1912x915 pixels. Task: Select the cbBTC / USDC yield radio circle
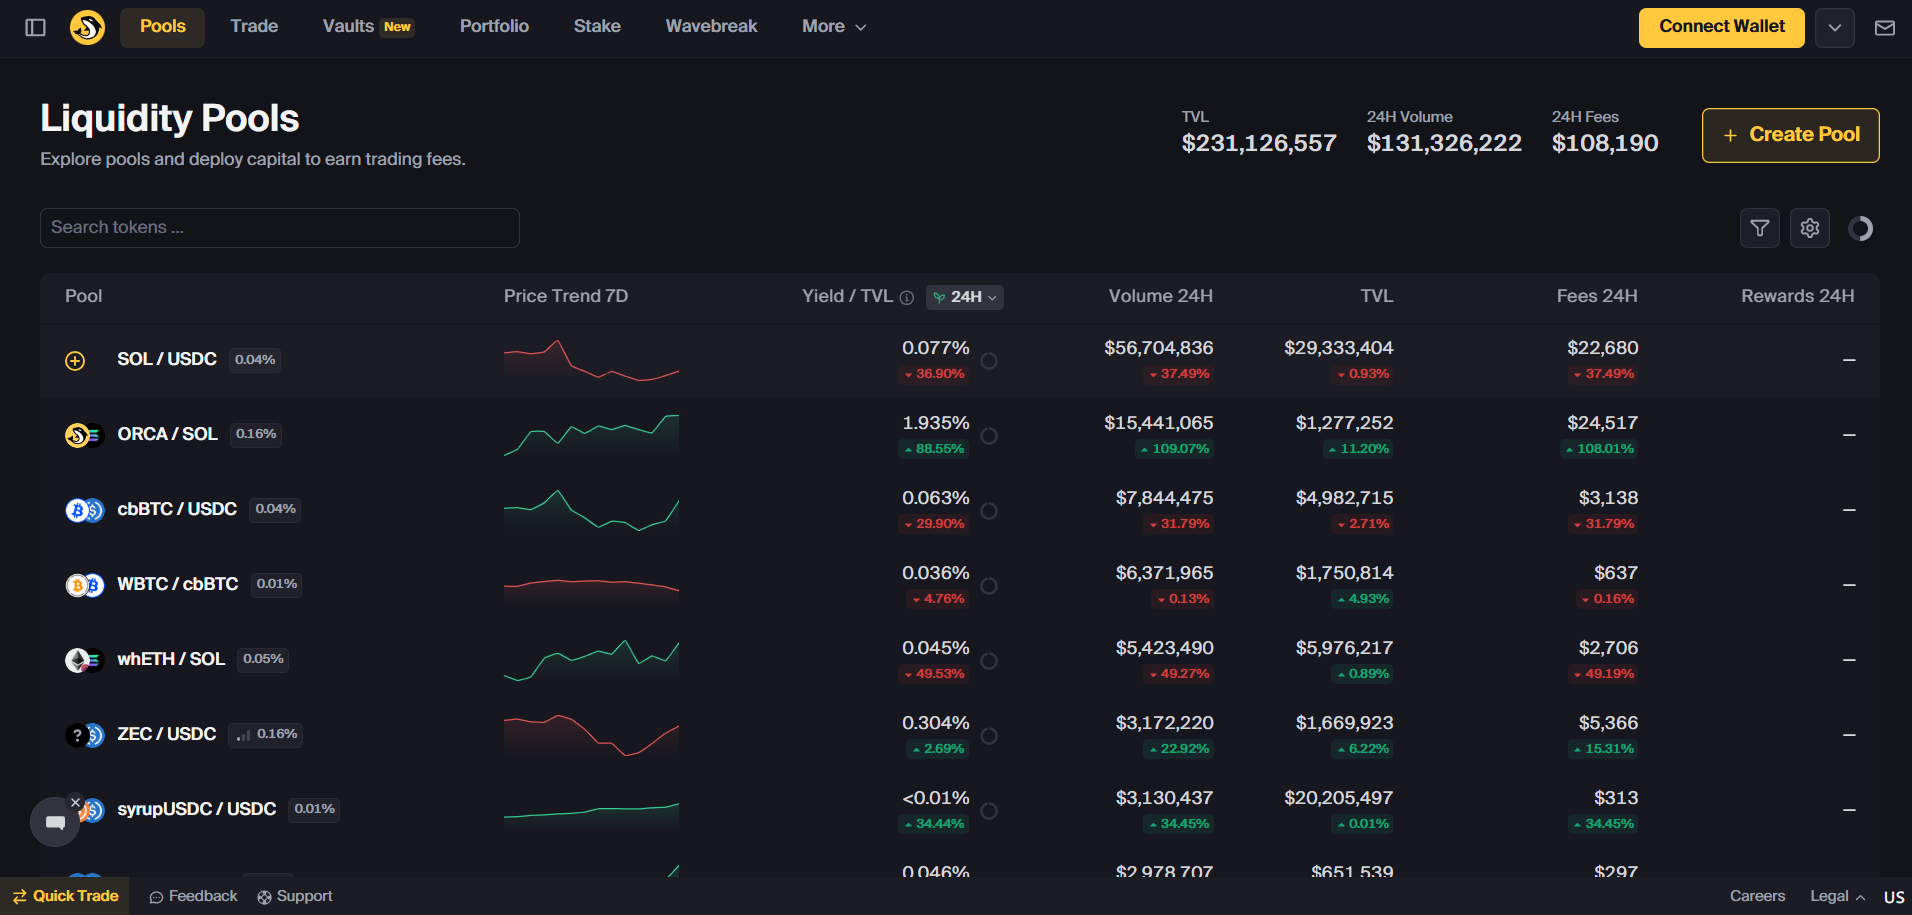pyautogui.click(x=989, y=511)
